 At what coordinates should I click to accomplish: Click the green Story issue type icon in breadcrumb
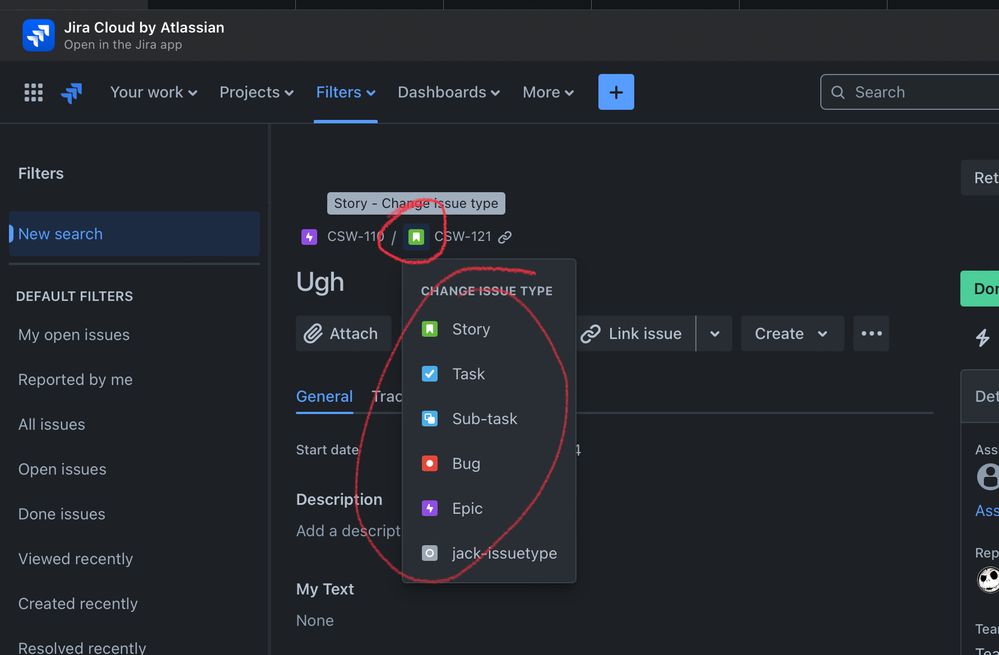point(416,237)
